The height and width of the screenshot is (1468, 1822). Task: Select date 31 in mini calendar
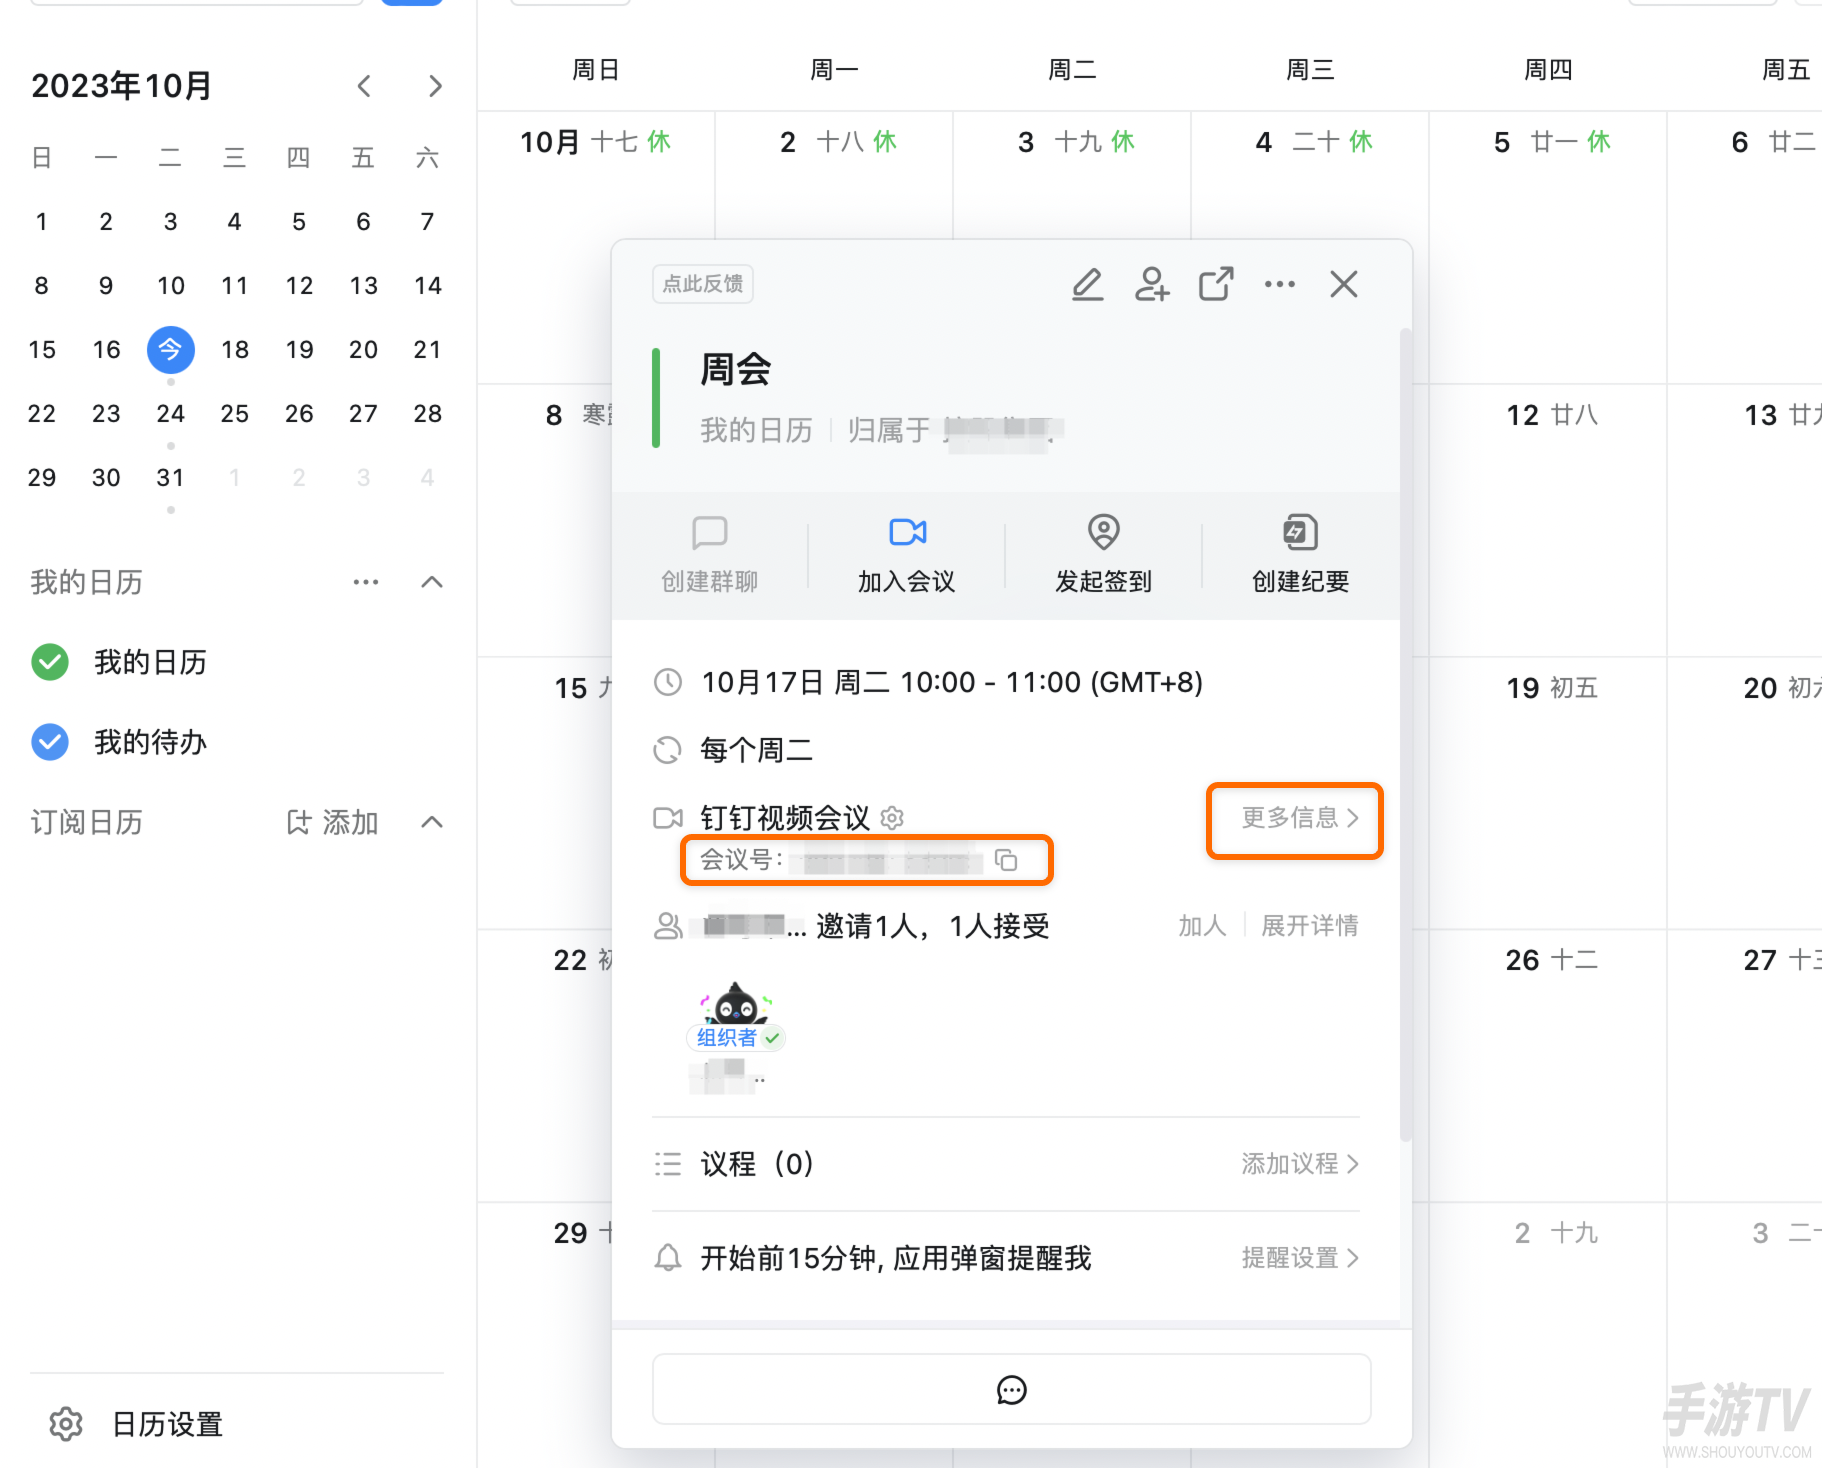171,478
